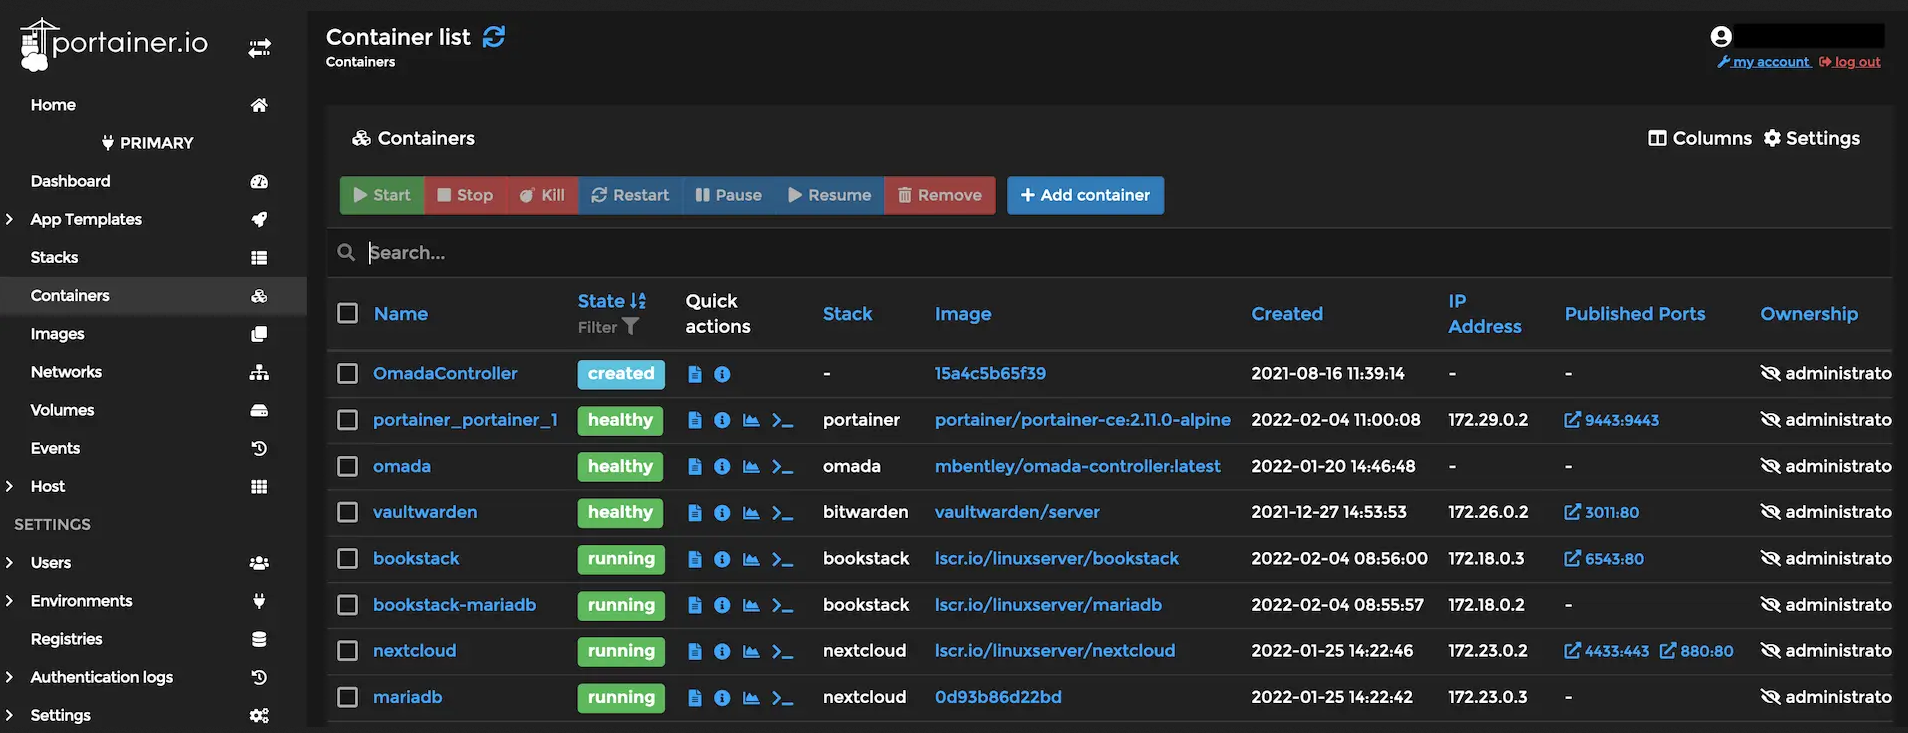
Task: Open the vaultwarden/server image link
Action: pyautogui.click(x=1017, y=512)
